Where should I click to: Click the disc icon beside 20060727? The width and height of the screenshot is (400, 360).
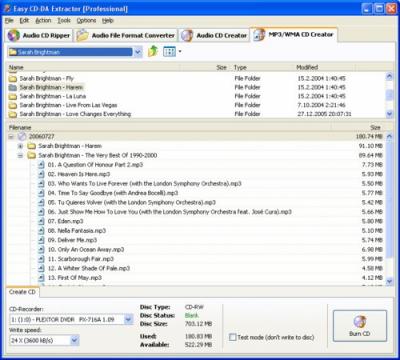pos(22,136)
